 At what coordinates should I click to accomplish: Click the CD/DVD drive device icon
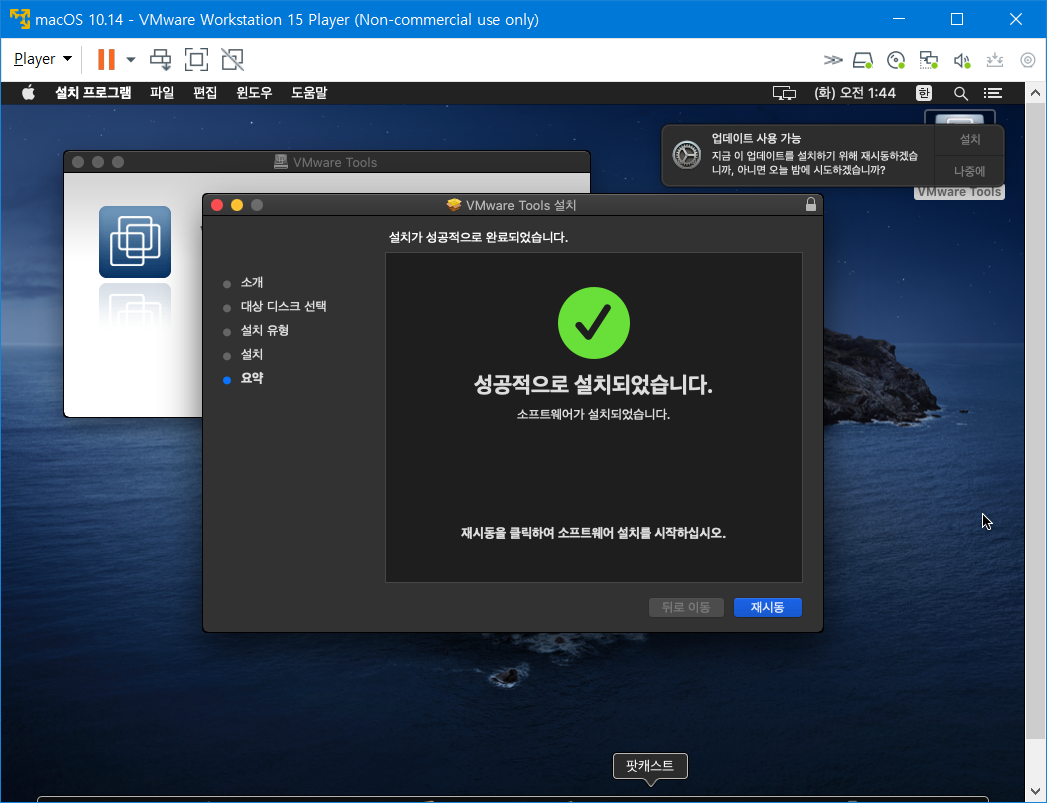point(895,60)
